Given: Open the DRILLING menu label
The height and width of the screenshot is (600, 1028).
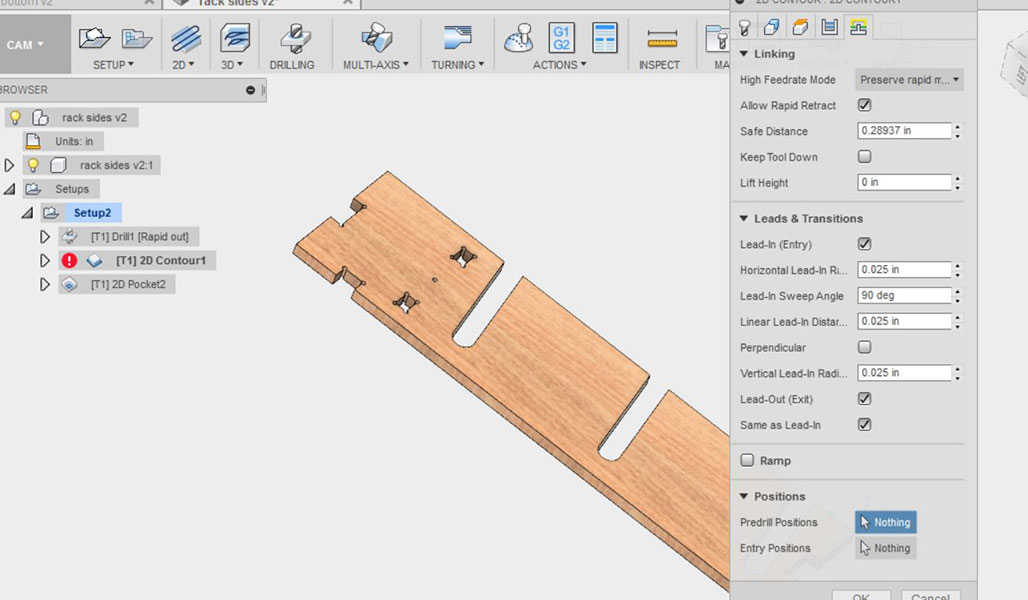Looking at the screenshot, I should tap(292, 65).
